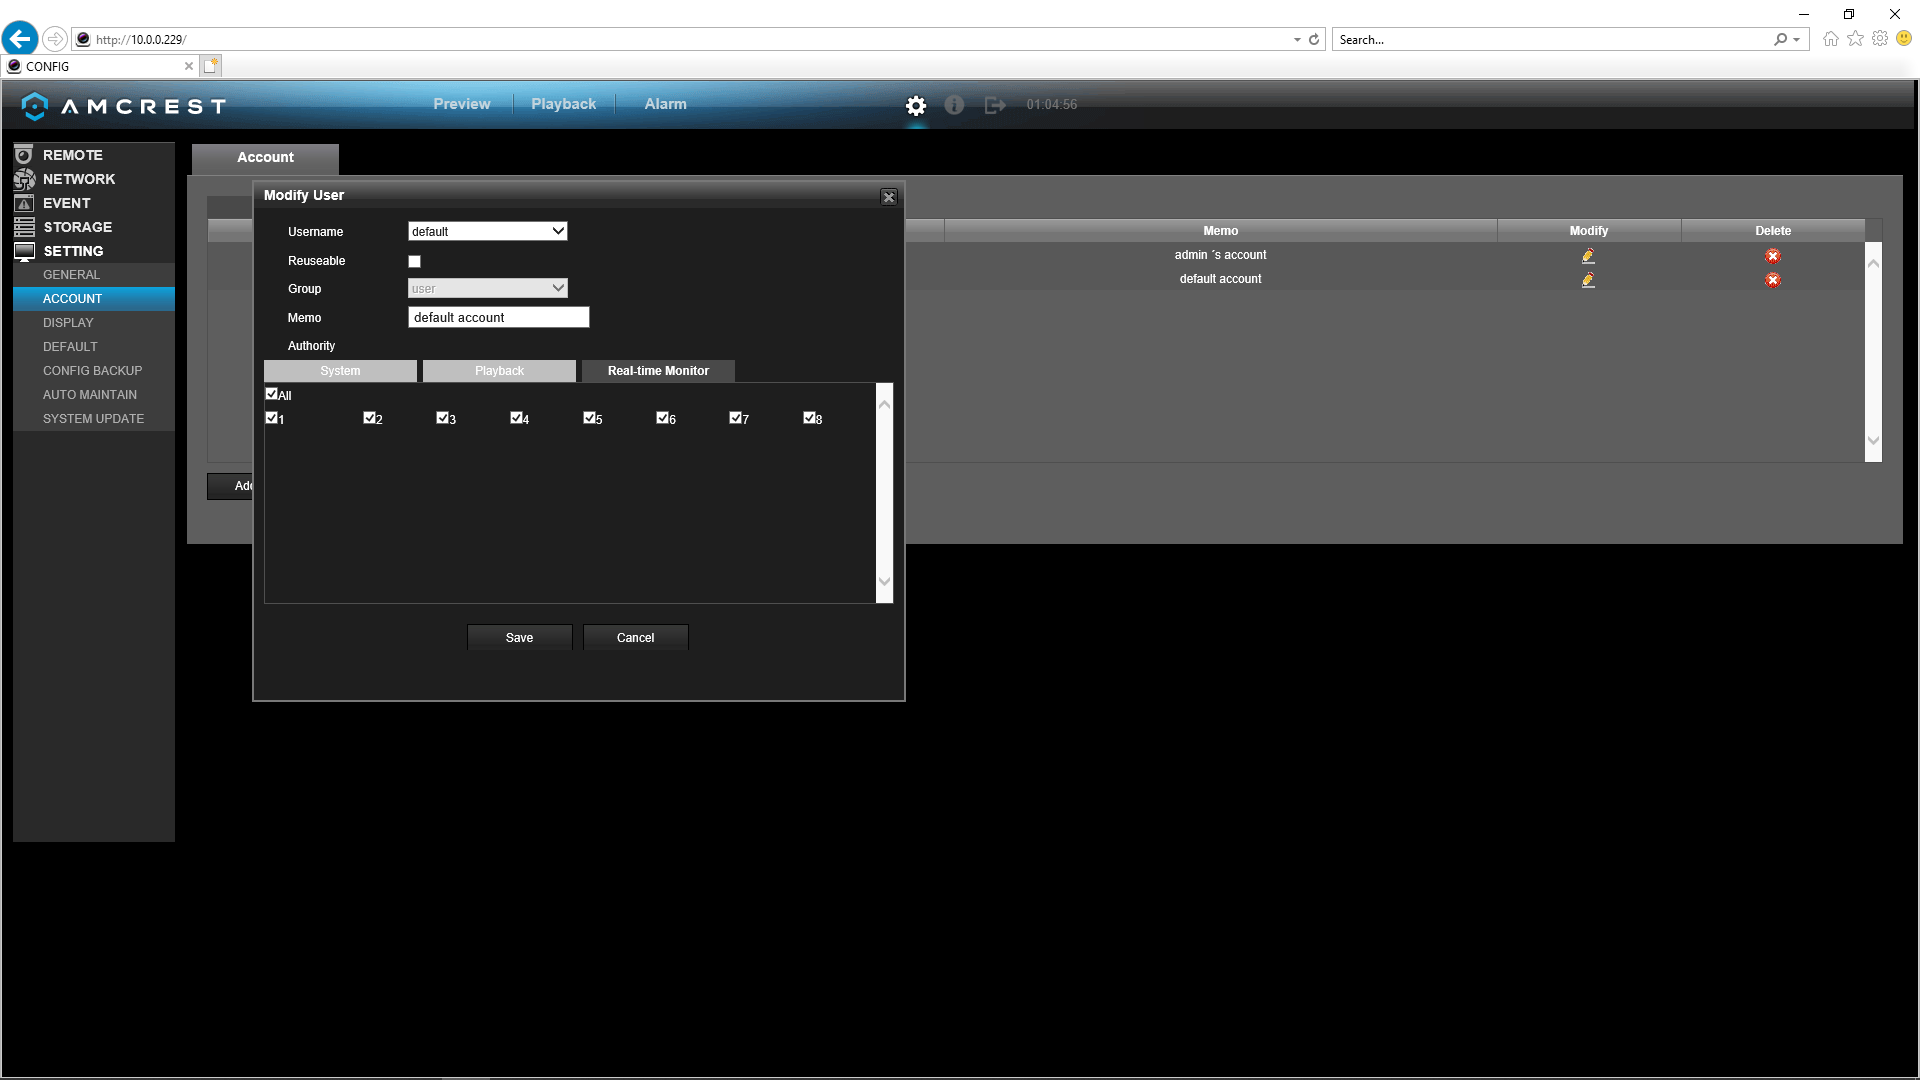Cancel the Modify User dialog
Image resolution: width=1920 pixels, height=1080 pixels.
pos(636,638)
